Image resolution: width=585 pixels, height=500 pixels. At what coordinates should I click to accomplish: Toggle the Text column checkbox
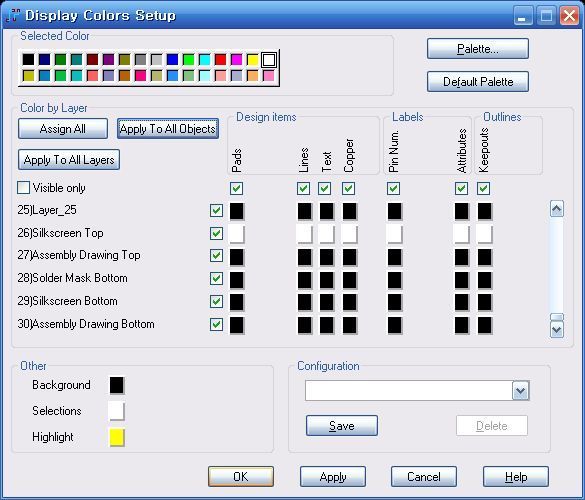click(325, 188)
